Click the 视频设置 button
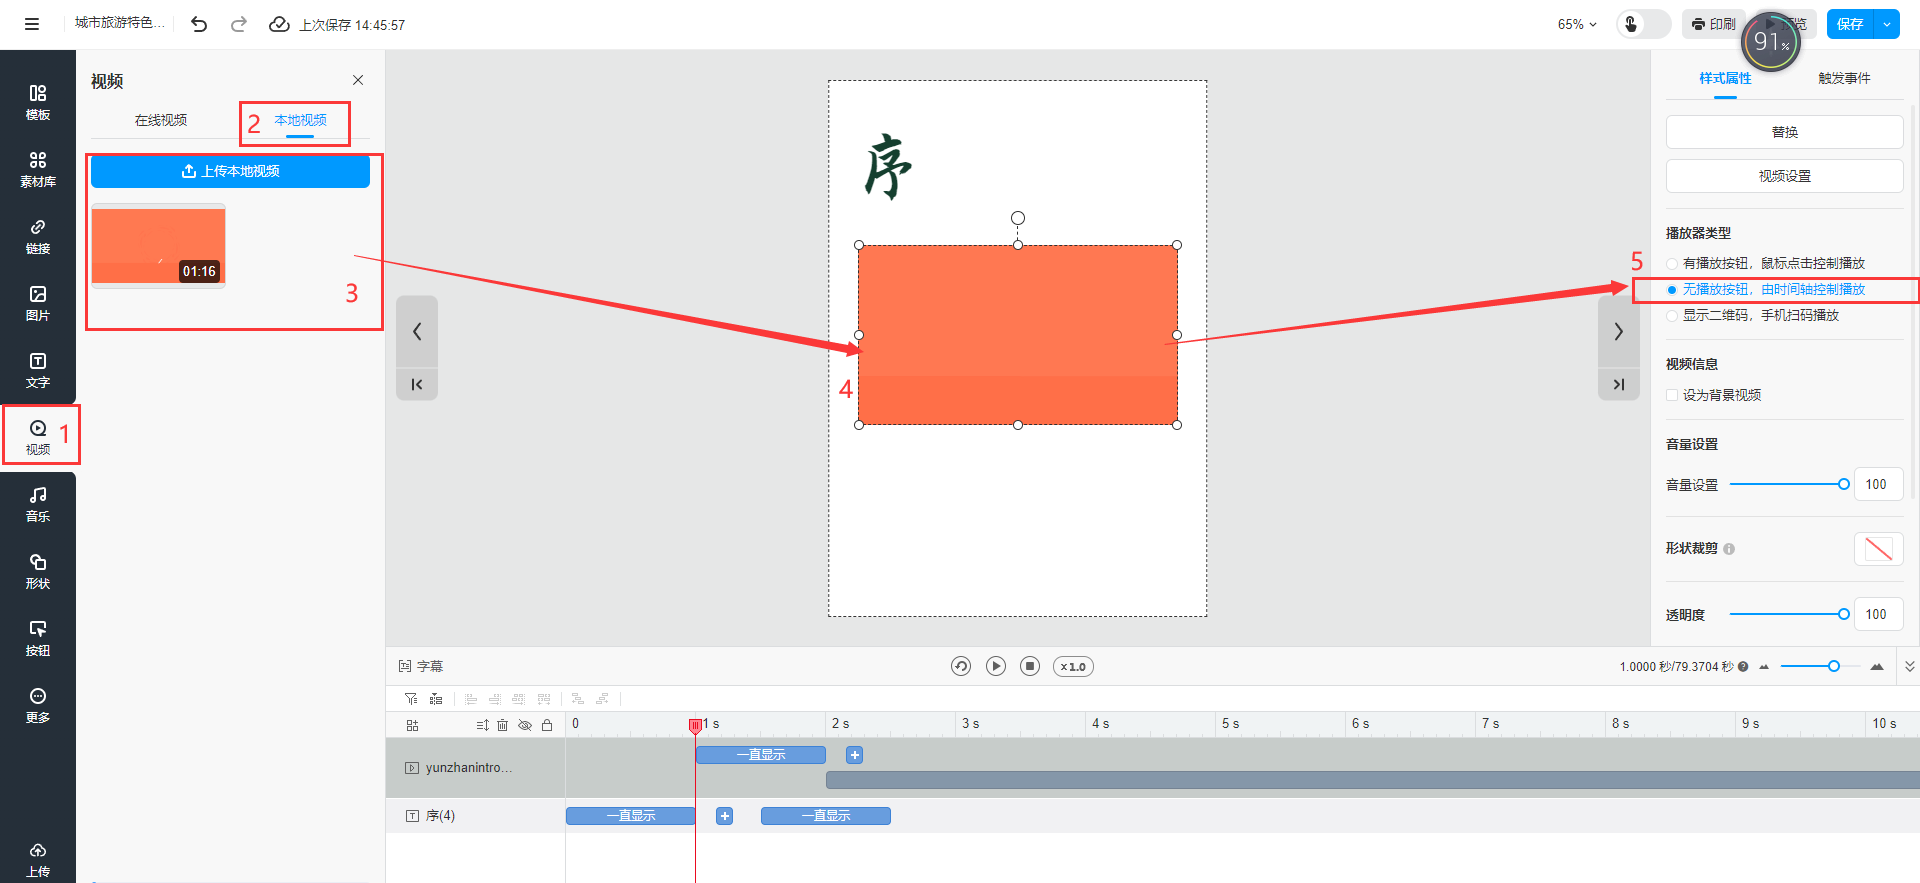Image resolution: width=1920 pixels, height=883 pixels. pos(1784,176)
